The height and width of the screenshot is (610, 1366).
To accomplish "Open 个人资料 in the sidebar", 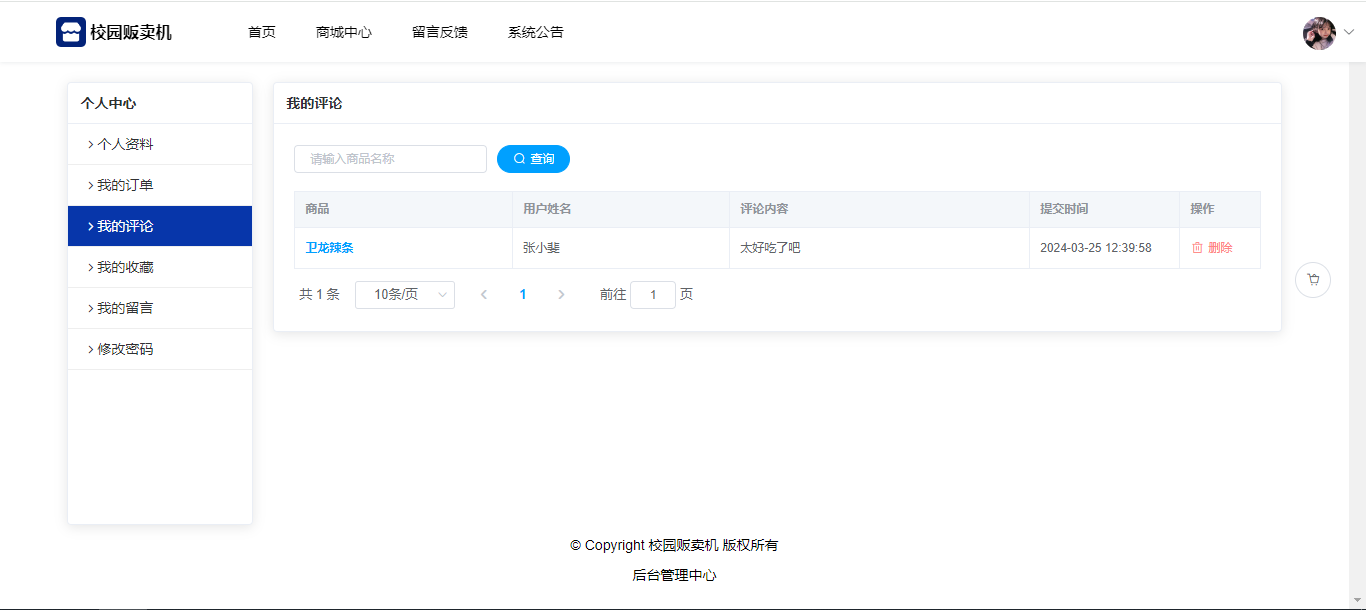I will (x=125, y=144).
